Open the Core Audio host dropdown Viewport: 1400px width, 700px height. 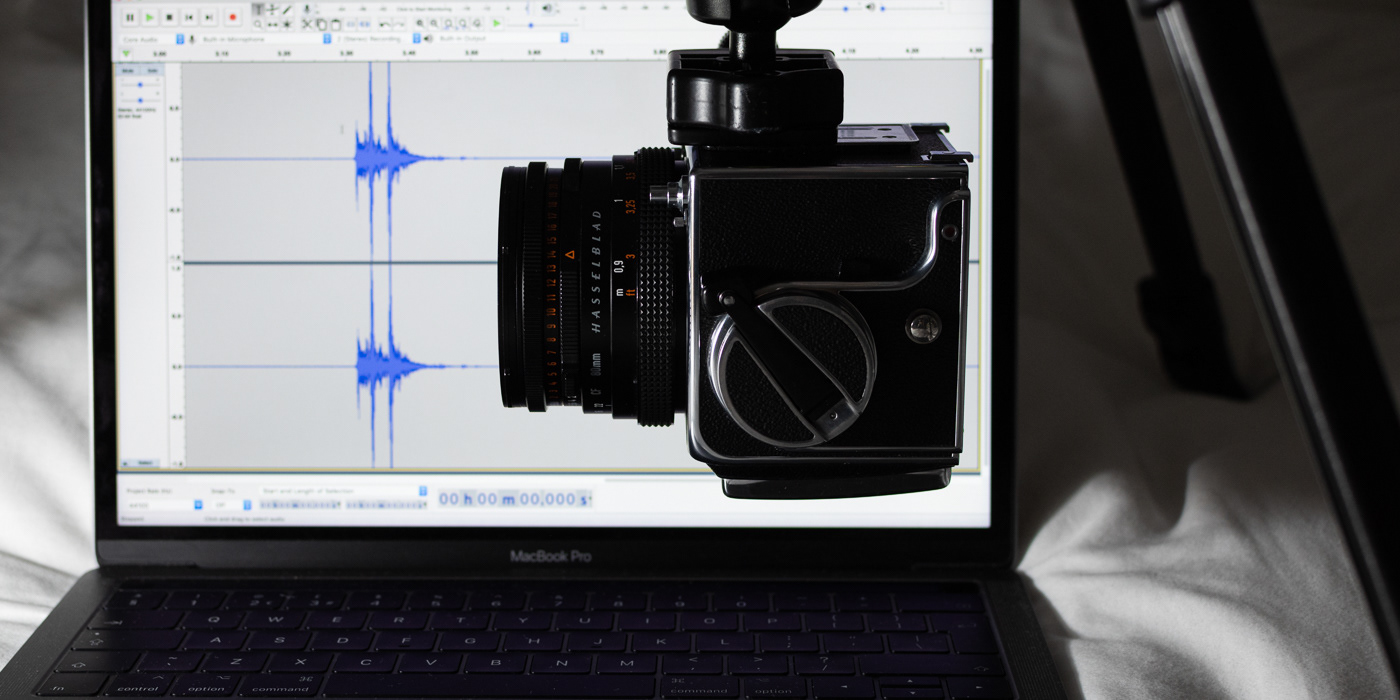[152, 39]
